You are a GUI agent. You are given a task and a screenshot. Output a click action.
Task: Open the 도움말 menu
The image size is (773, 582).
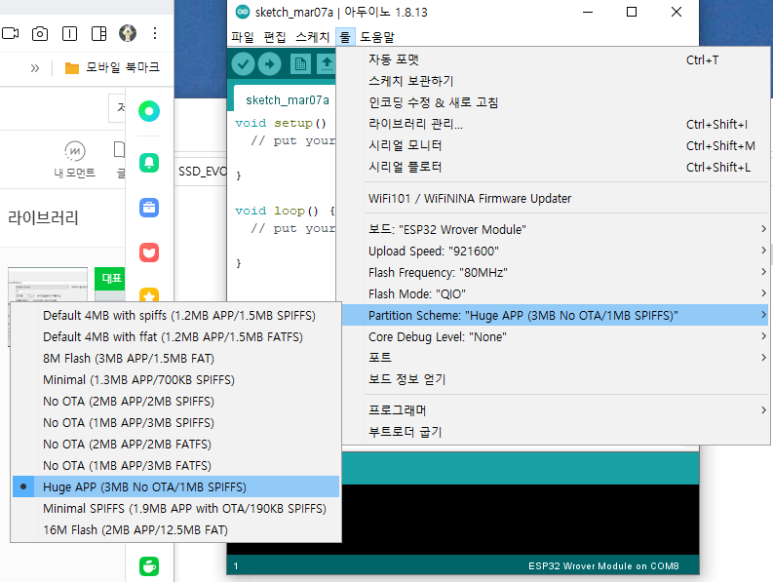(x=377, y=37)
